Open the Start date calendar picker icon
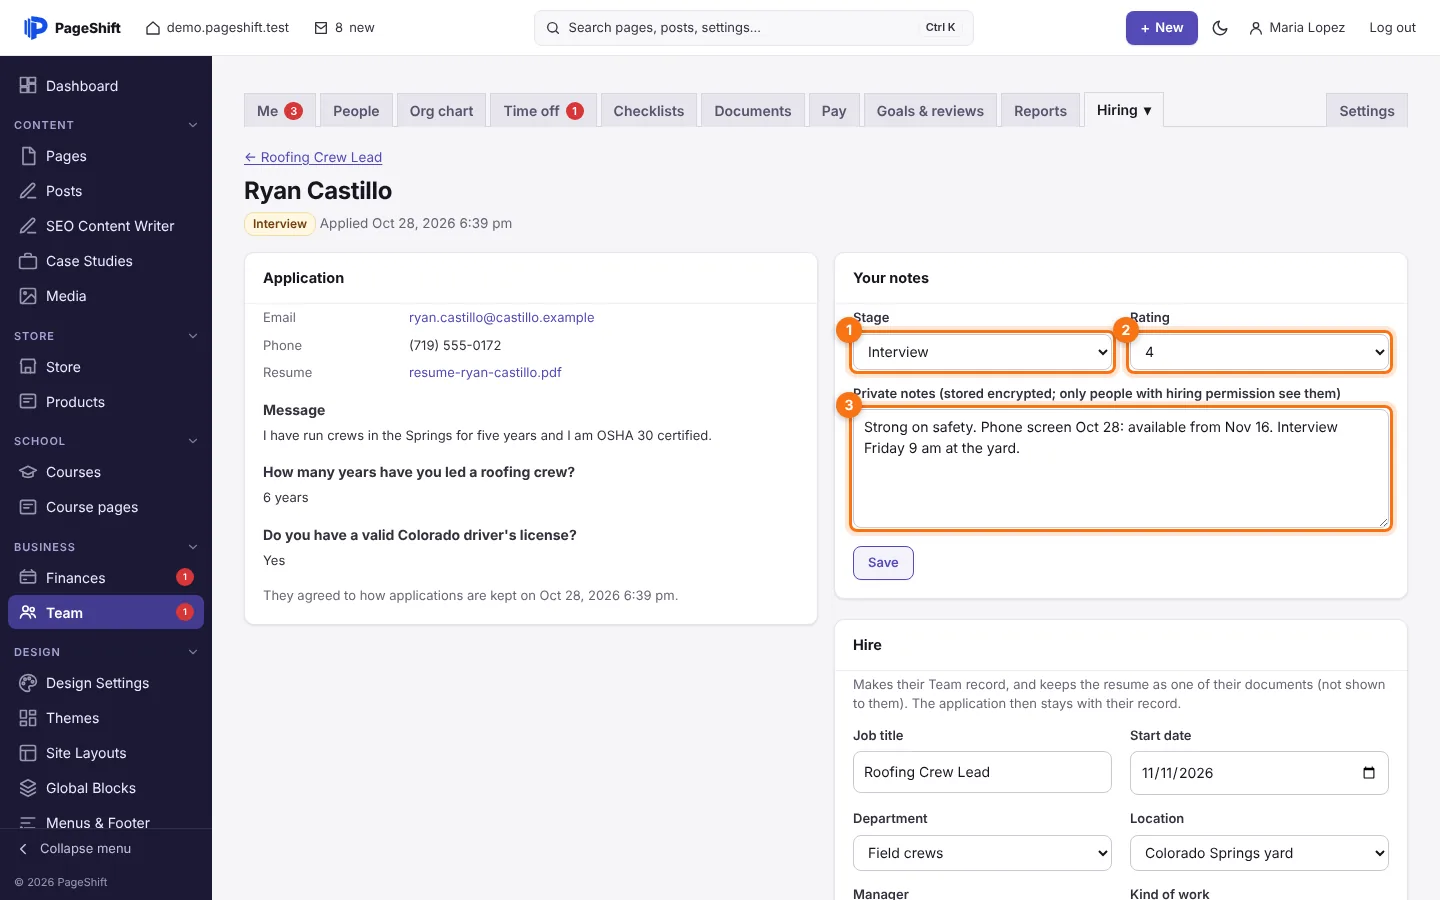1440x900 pixels. (x=1369, y=773)
